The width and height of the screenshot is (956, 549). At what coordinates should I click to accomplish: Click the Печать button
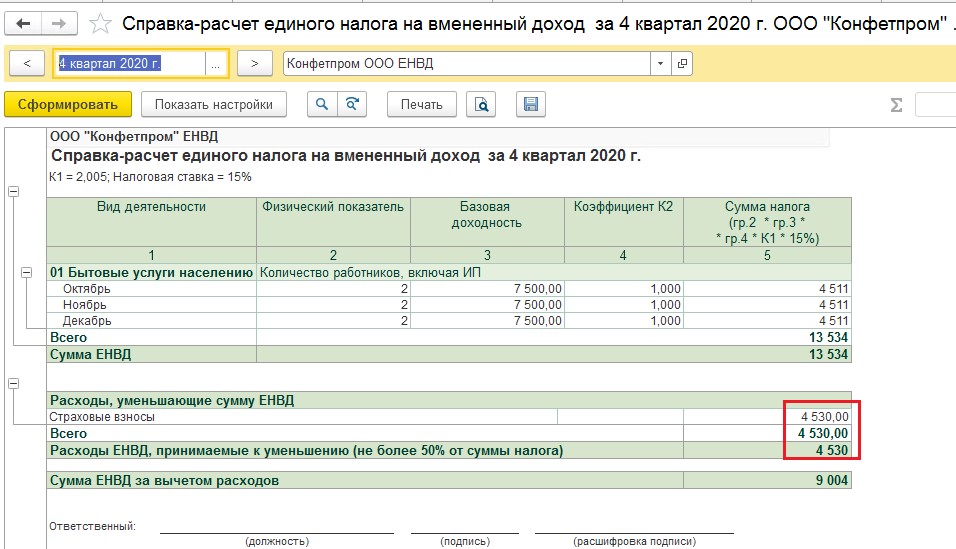point(421,104)
